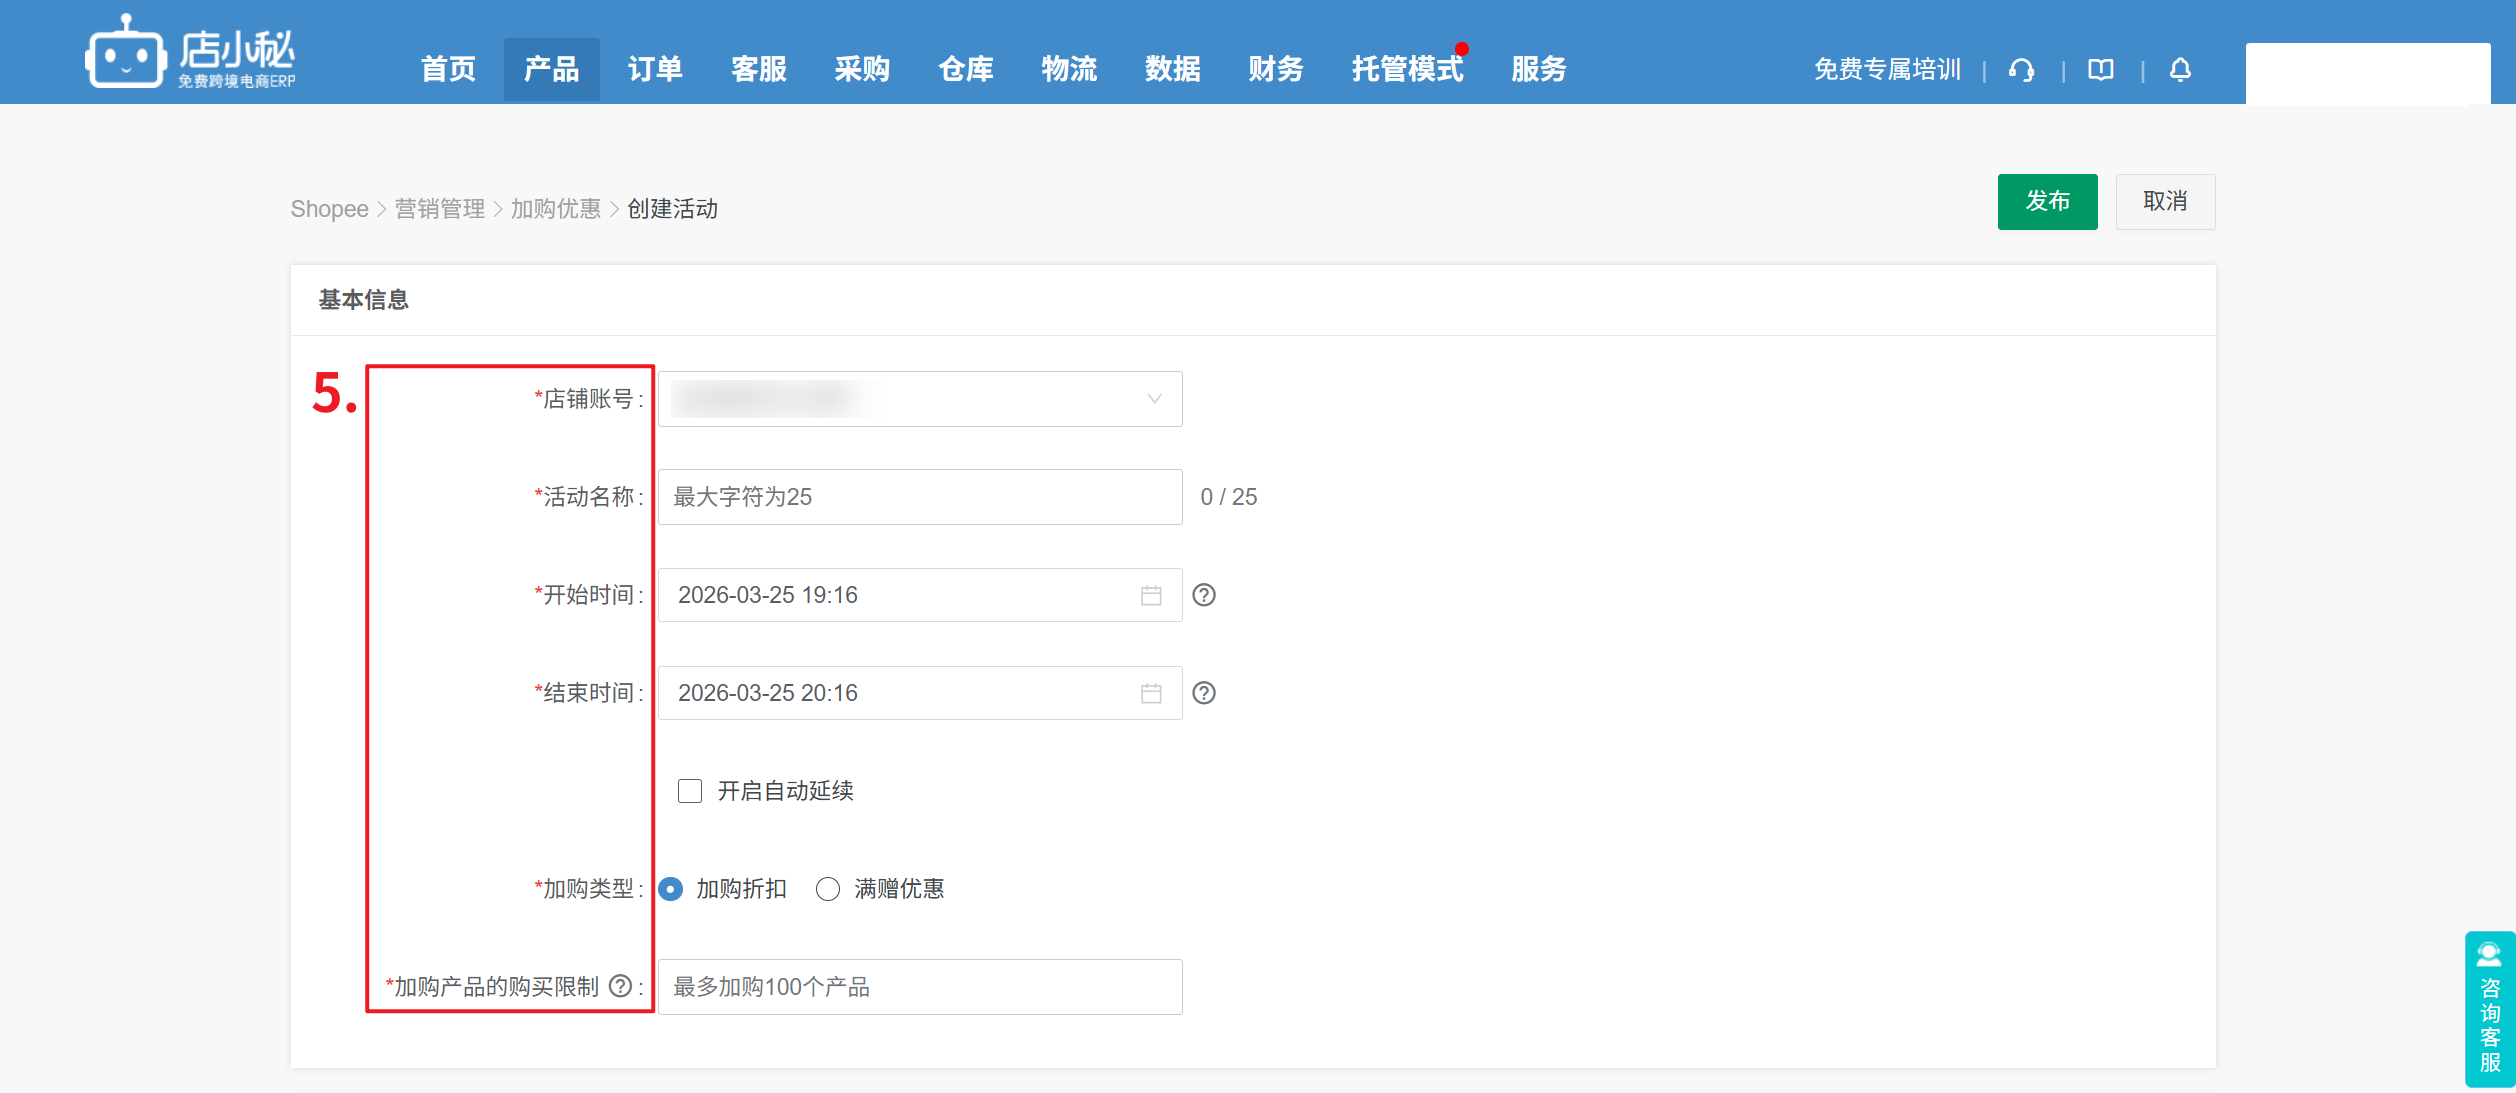This screenshot has height=1093, width=2516.
Task: Click help icon beside 加购产品的购买限制
Action: 620,986
